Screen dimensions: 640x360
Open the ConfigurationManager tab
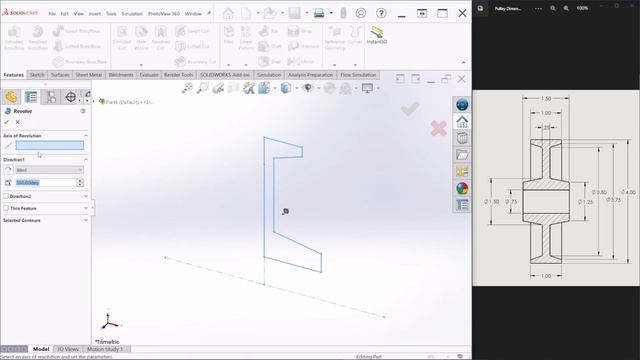(51, 97)
